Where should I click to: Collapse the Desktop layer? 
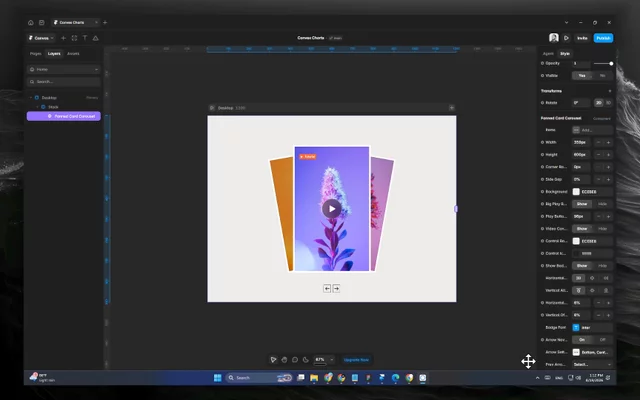coord(31,98)
